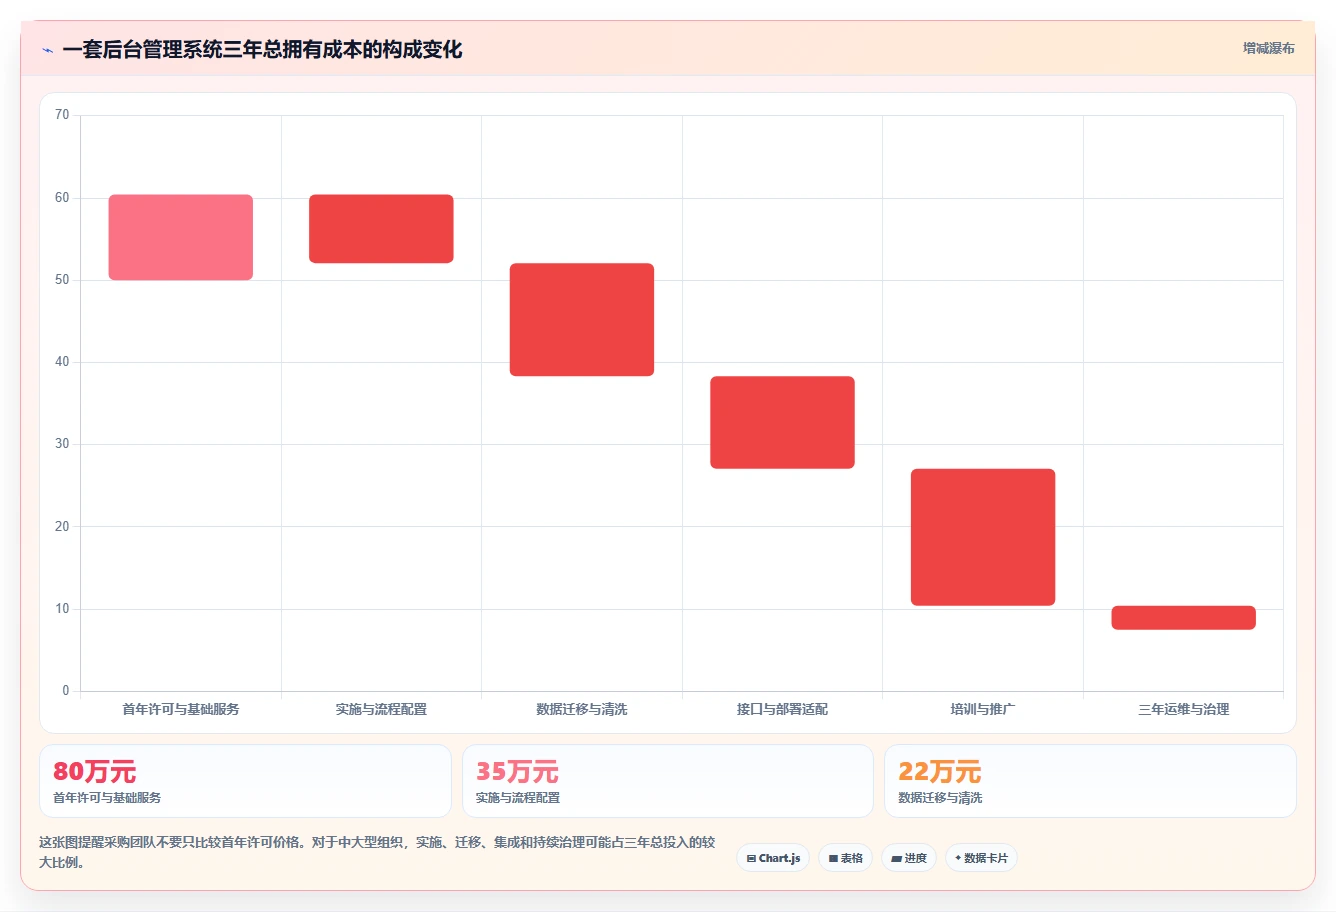Click the y-axis value 0
The height and width of the screenshot is (912, 1336).
click(66, 691)
